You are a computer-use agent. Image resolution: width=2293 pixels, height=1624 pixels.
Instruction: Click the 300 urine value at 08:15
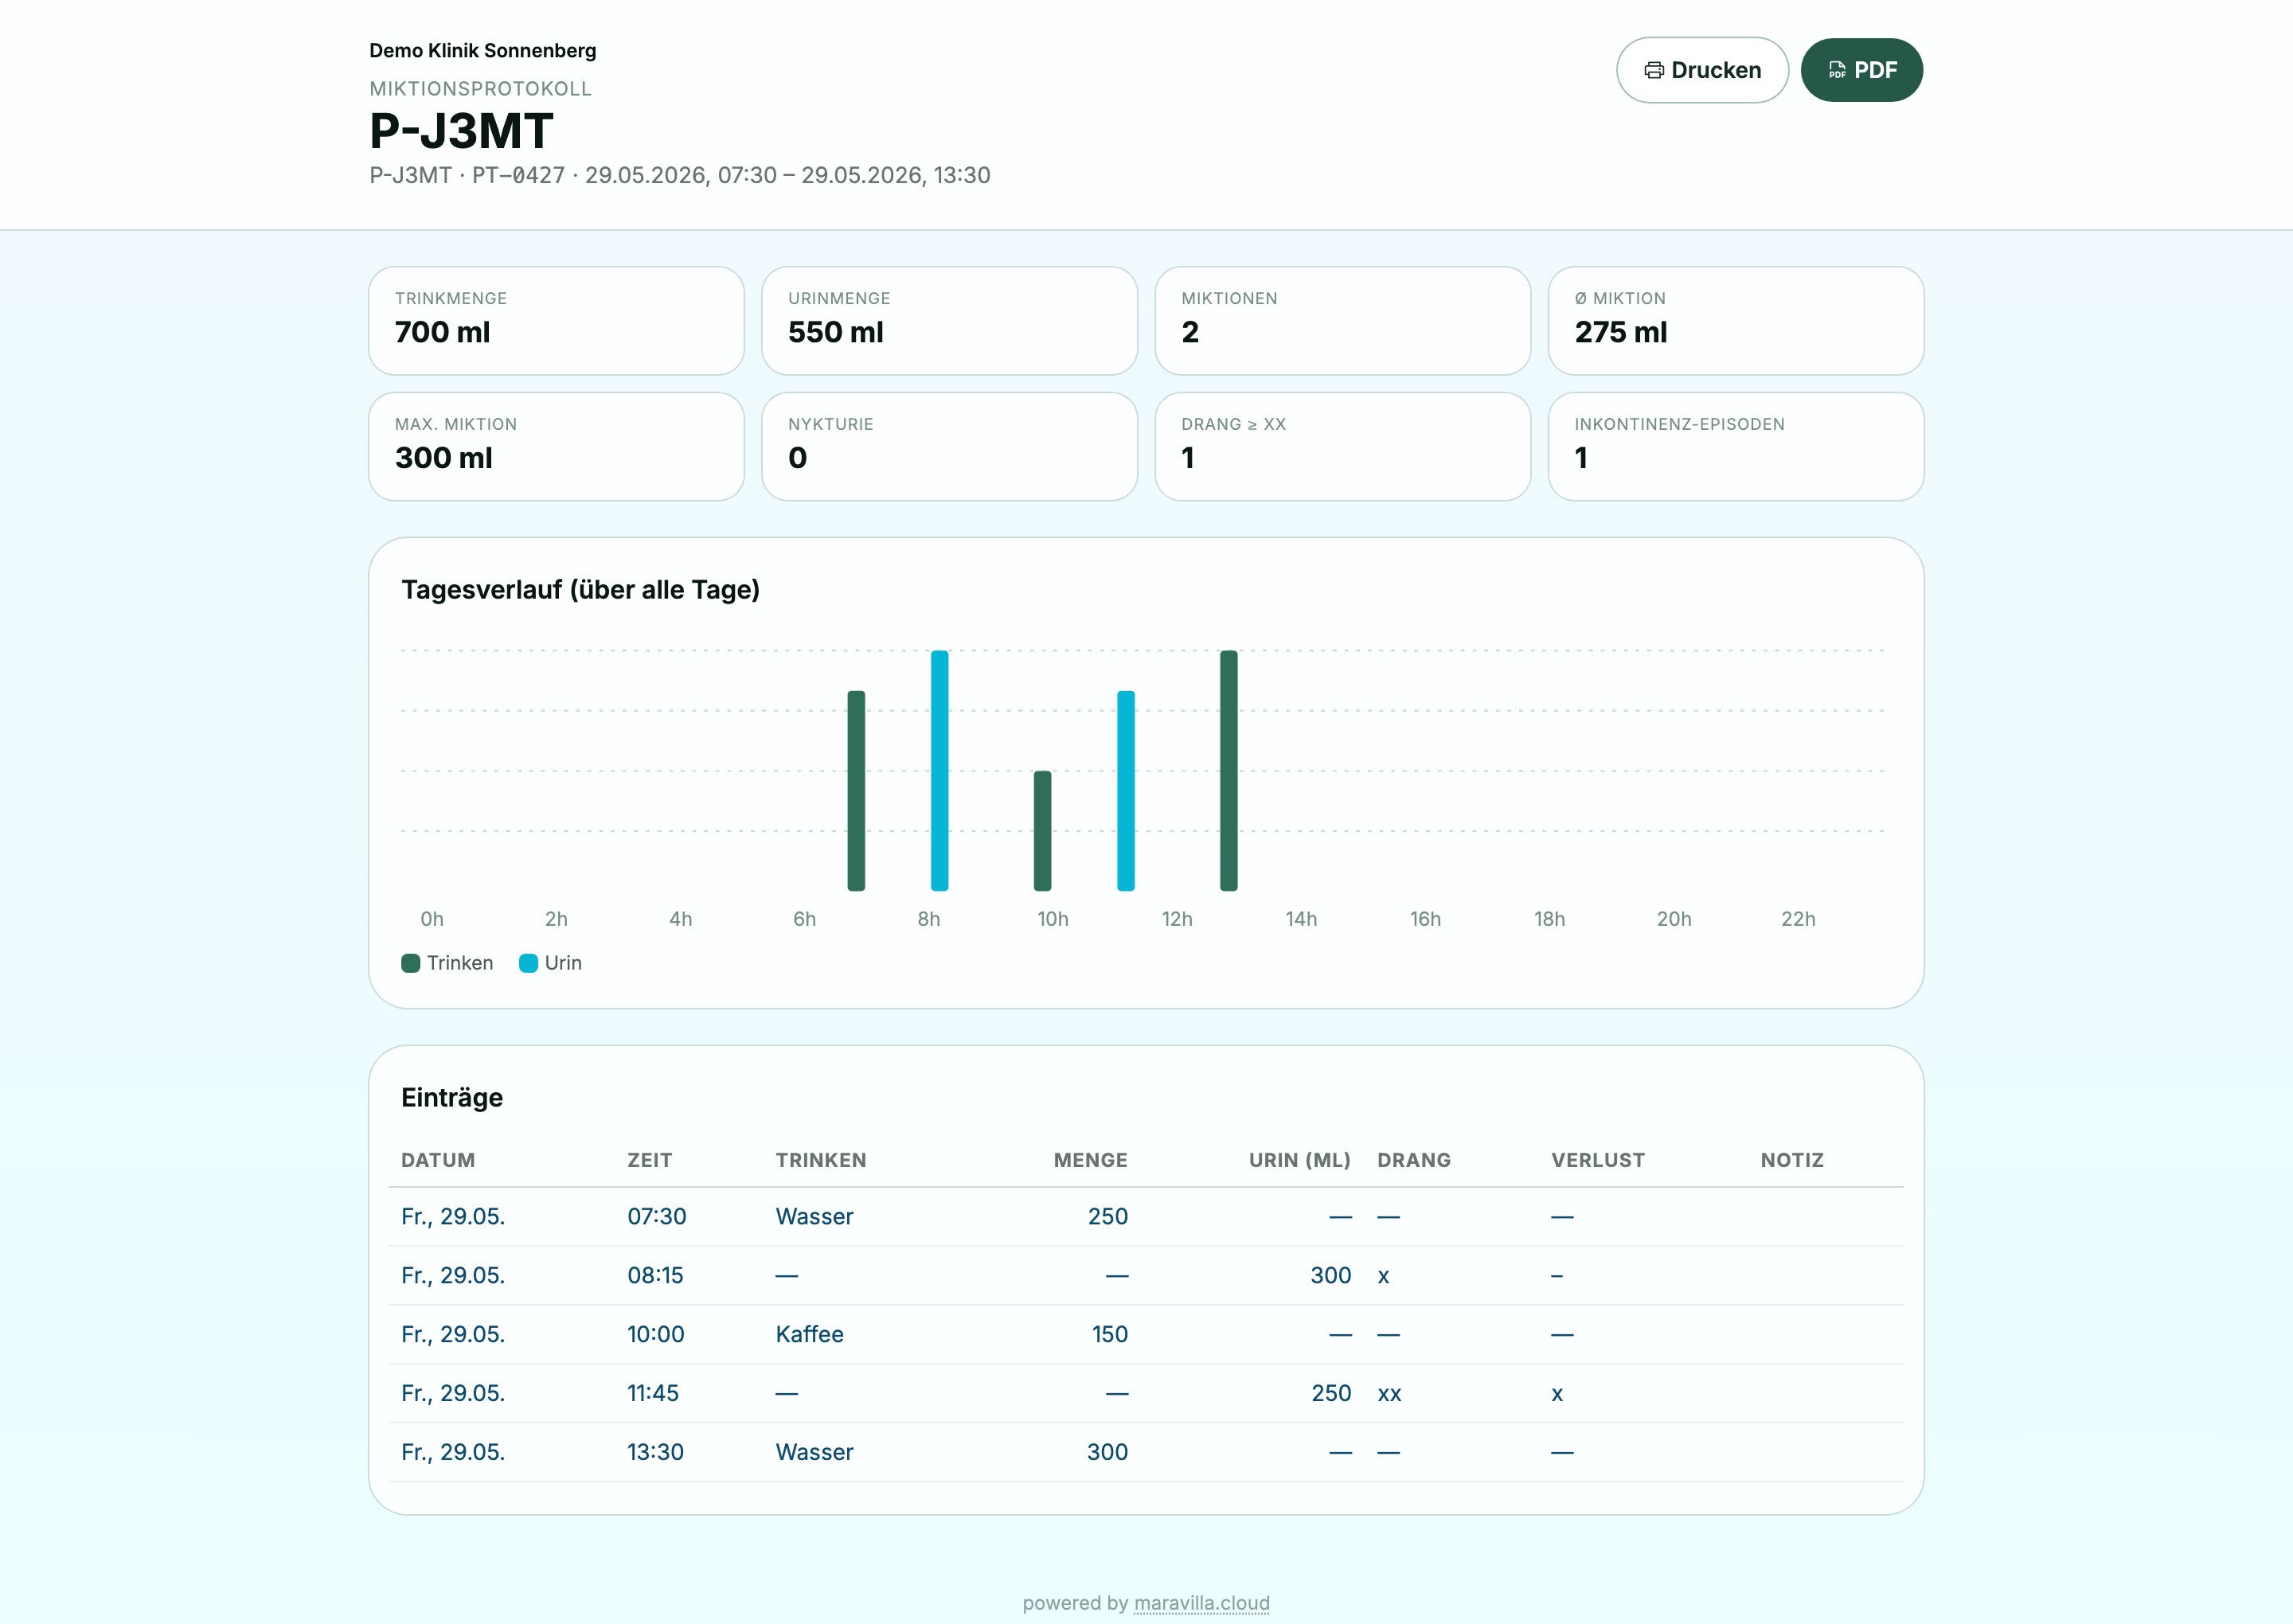tap(1330, 1275)
